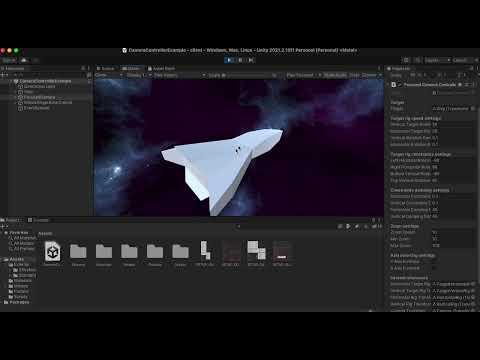Image resolution: width=480 pixels, height=360 pixels.
Task: Open Vertical Target Rig object picker
Action: tap(473, 291)
